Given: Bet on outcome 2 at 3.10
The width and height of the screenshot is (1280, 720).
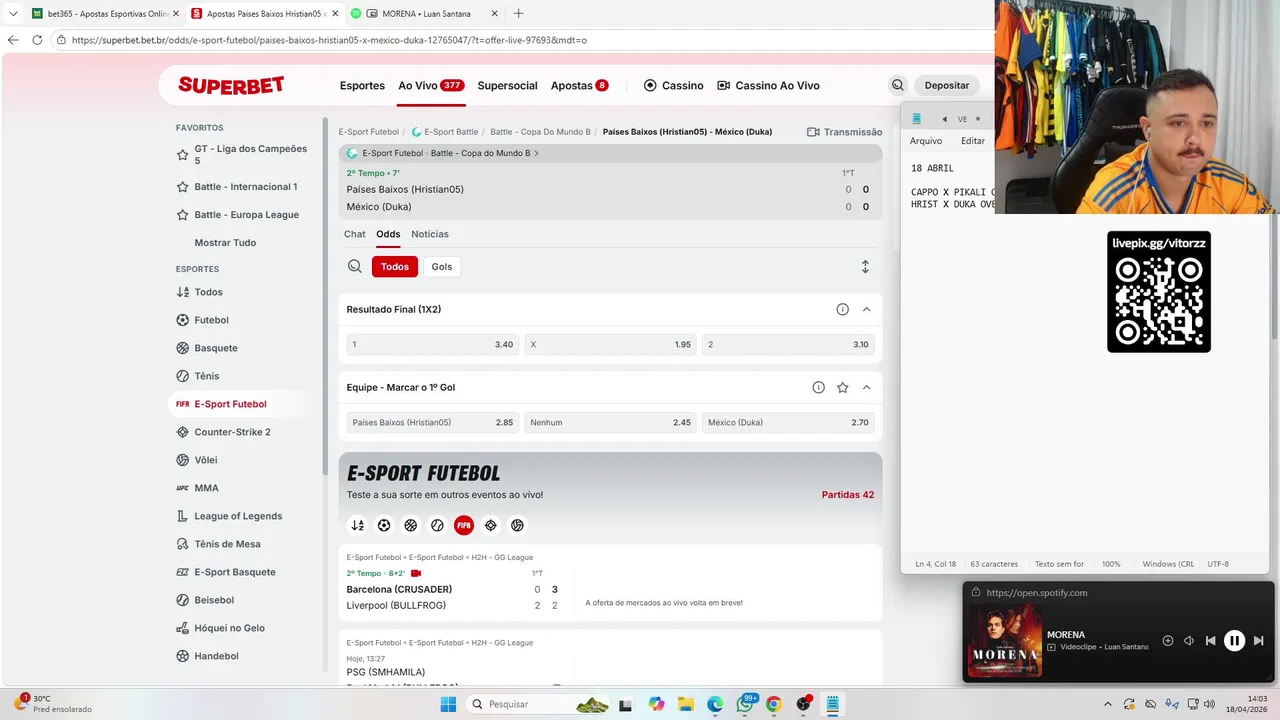Looking at the screenshot, I should (788, 344).
